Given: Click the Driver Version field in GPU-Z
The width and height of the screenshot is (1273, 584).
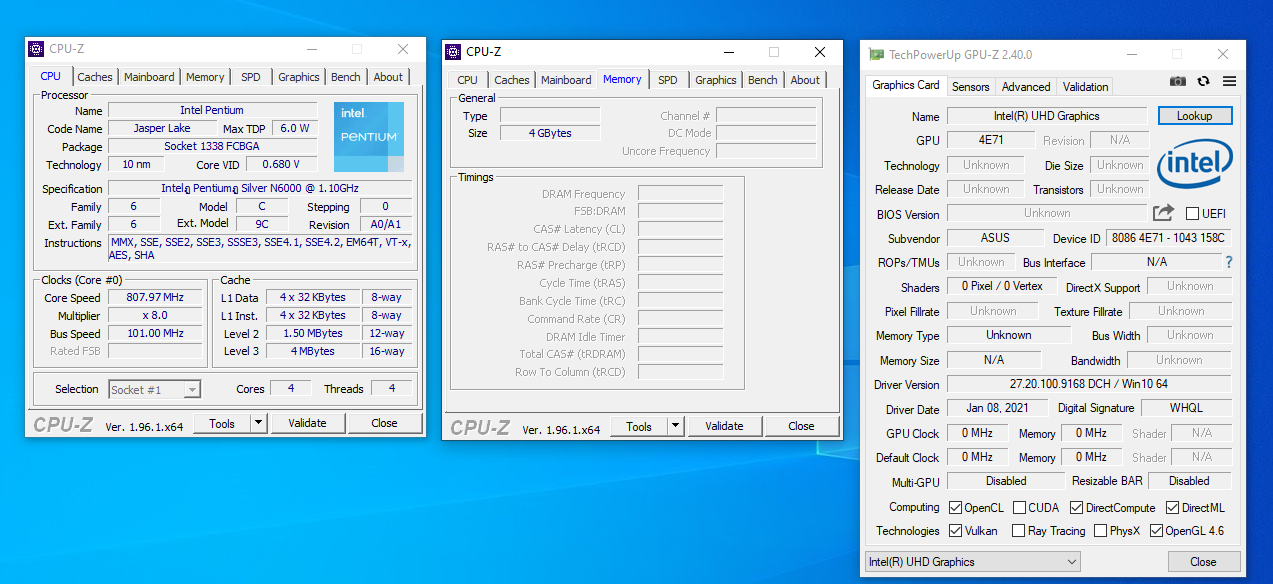Looking at the screenshot, I should [x=1089, y=384].
